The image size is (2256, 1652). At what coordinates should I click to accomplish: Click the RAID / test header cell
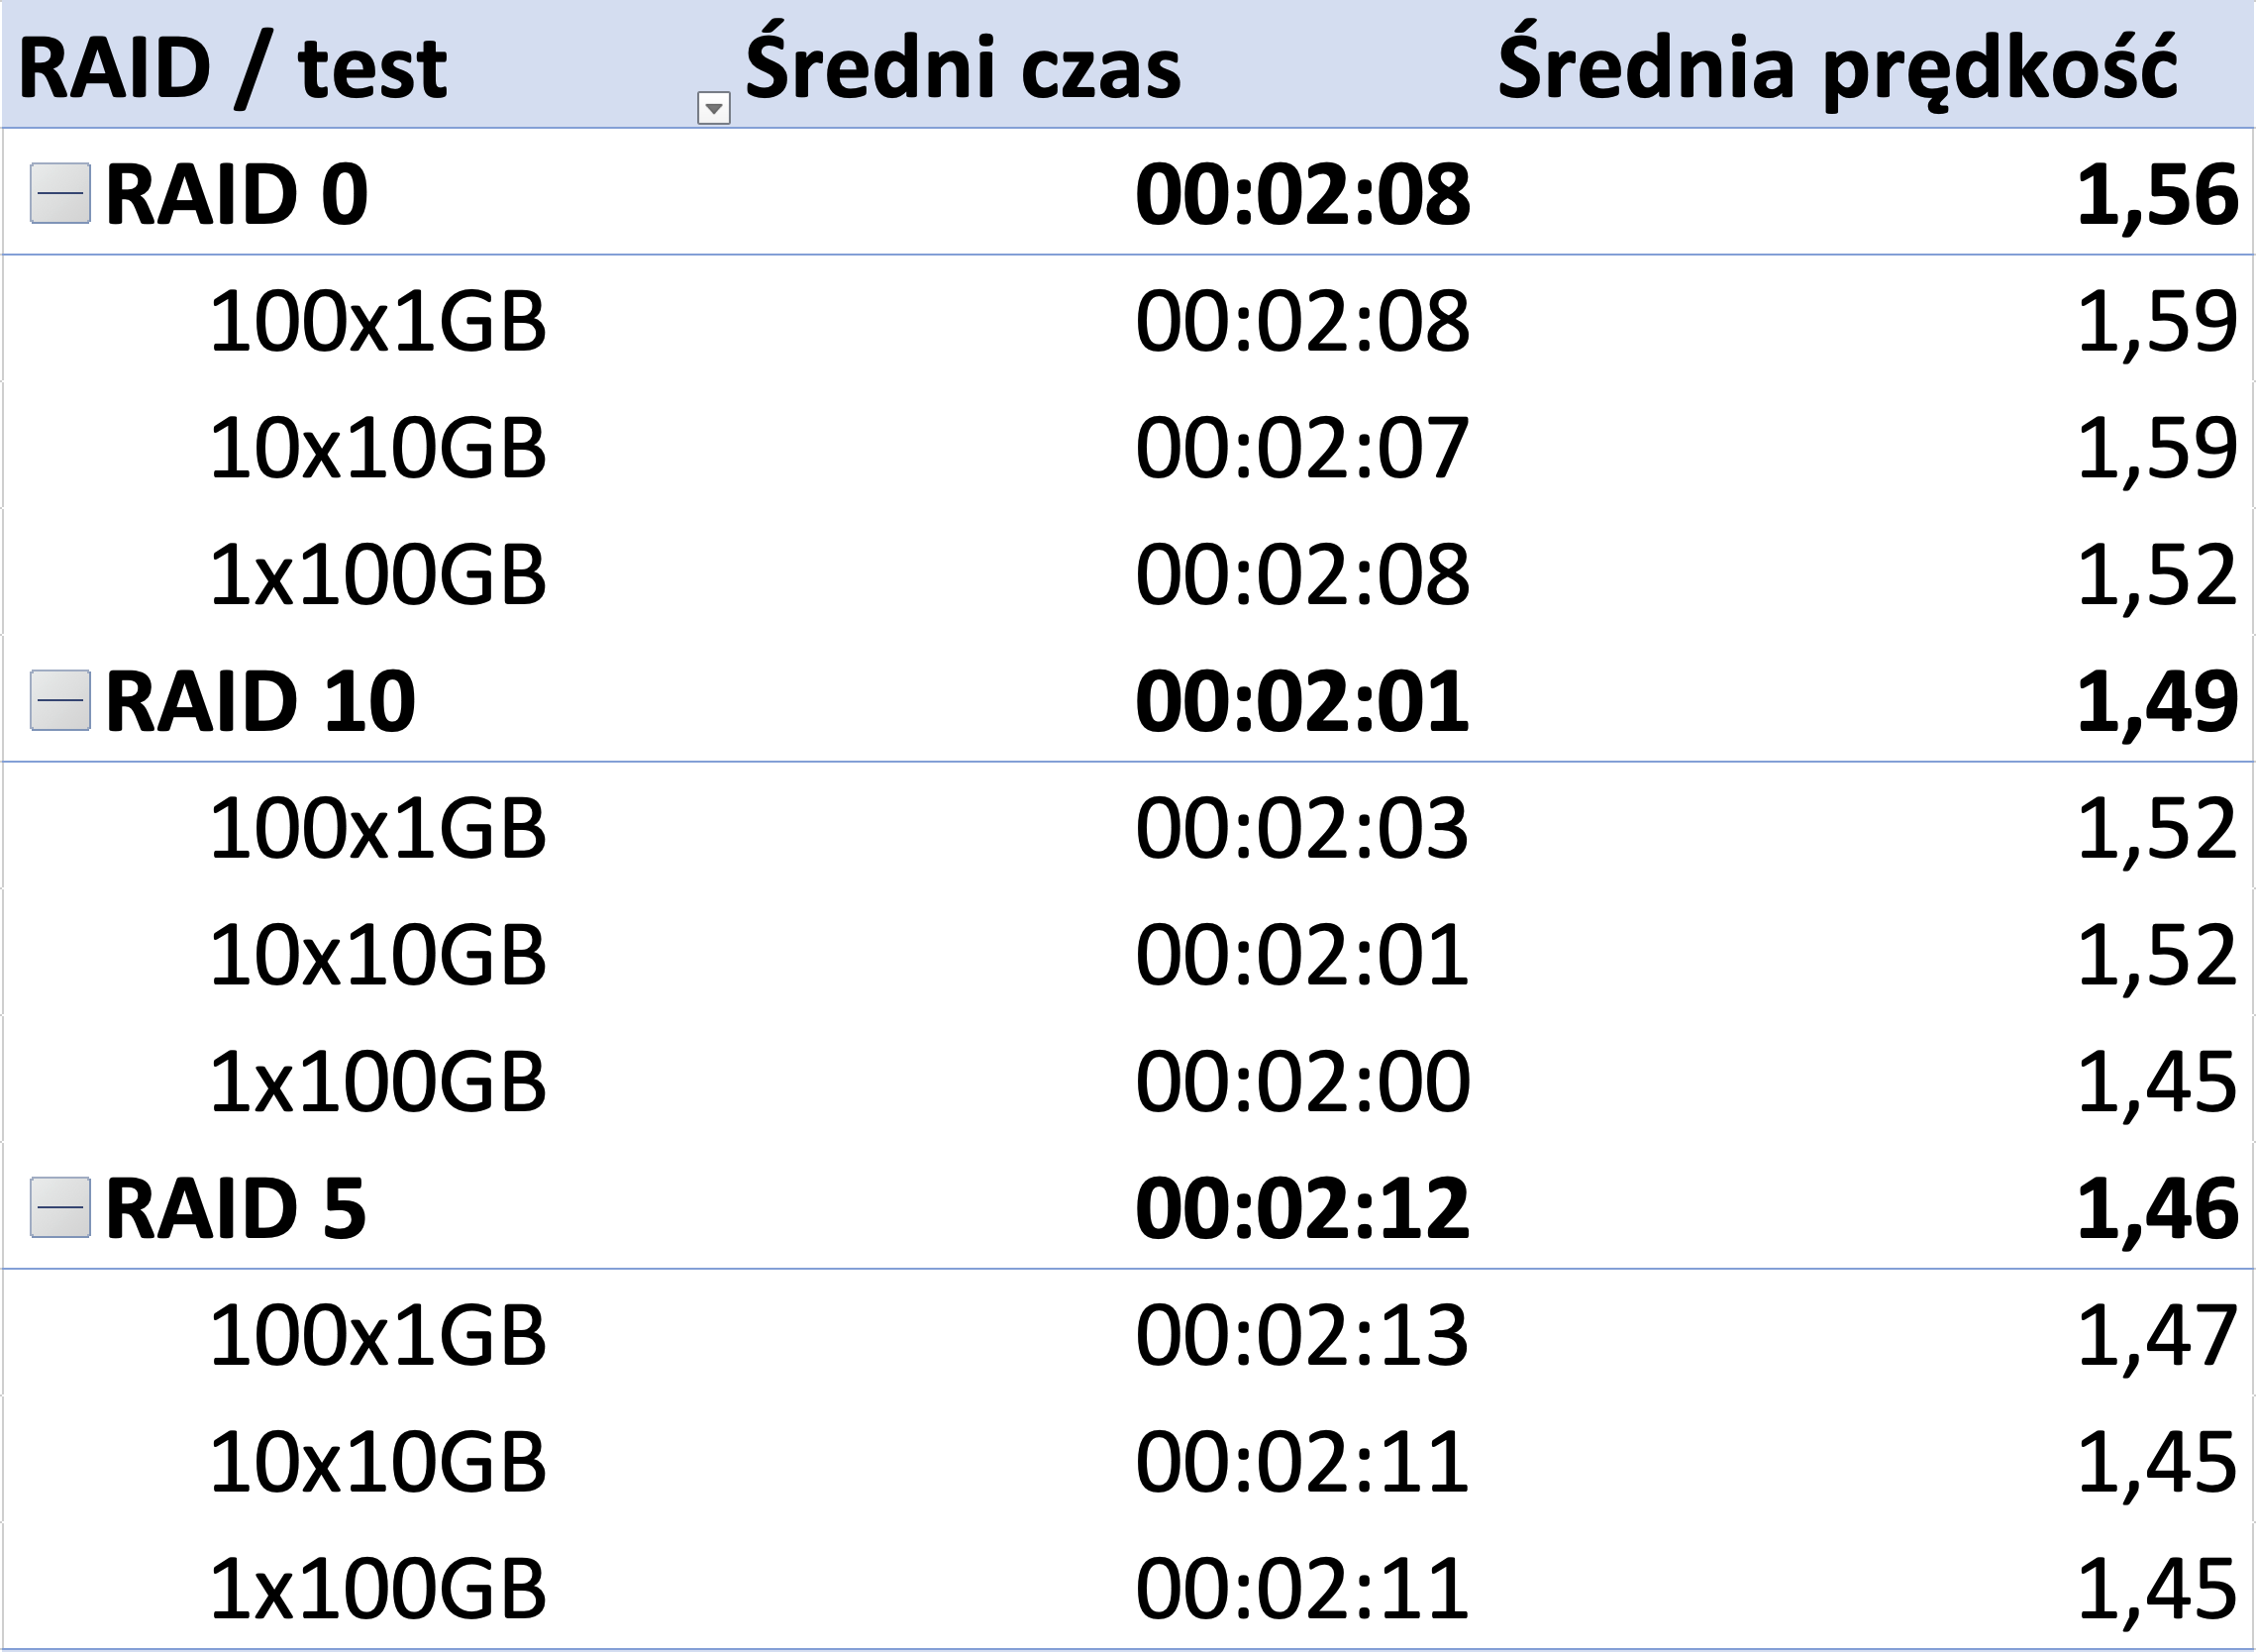232,70
